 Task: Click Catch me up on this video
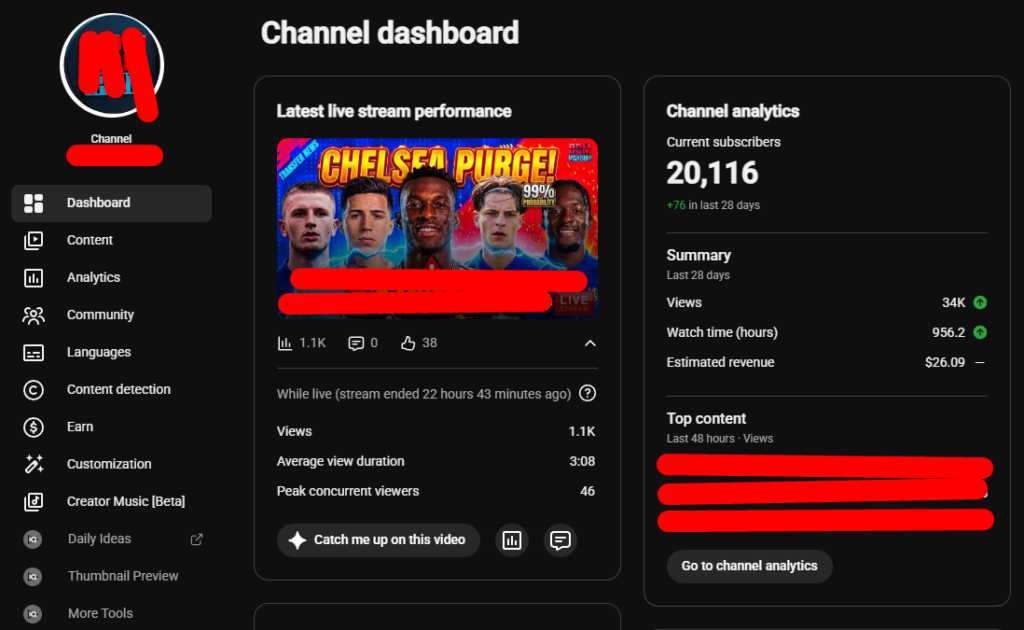[378, 540]
